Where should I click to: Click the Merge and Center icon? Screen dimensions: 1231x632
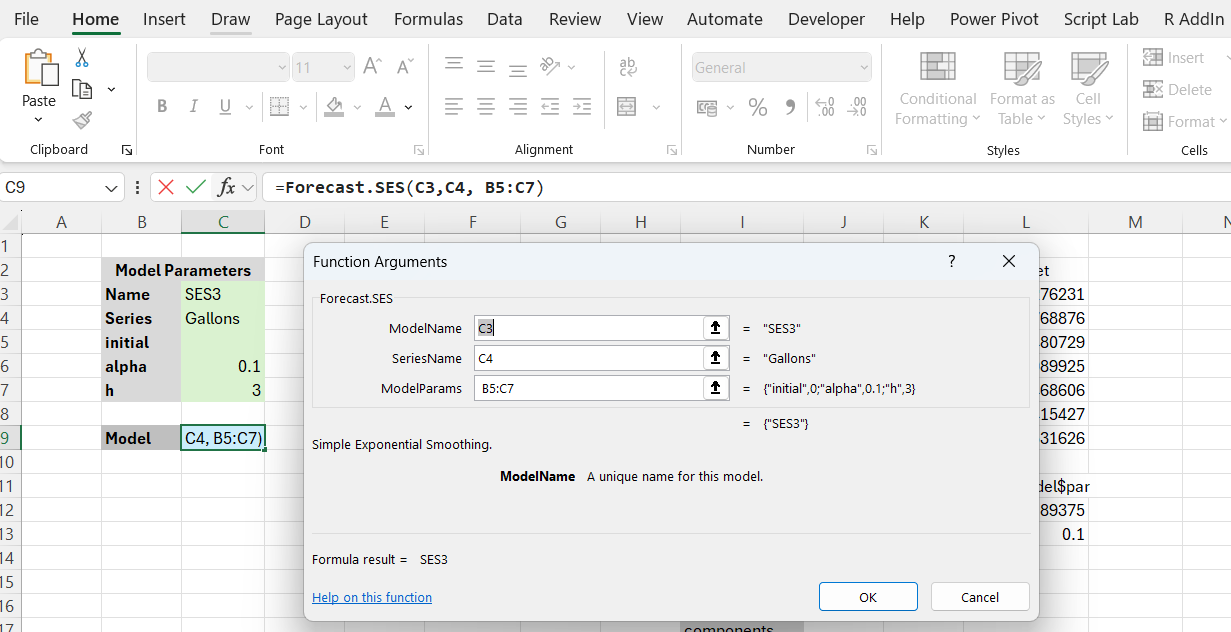coord(627,106)
